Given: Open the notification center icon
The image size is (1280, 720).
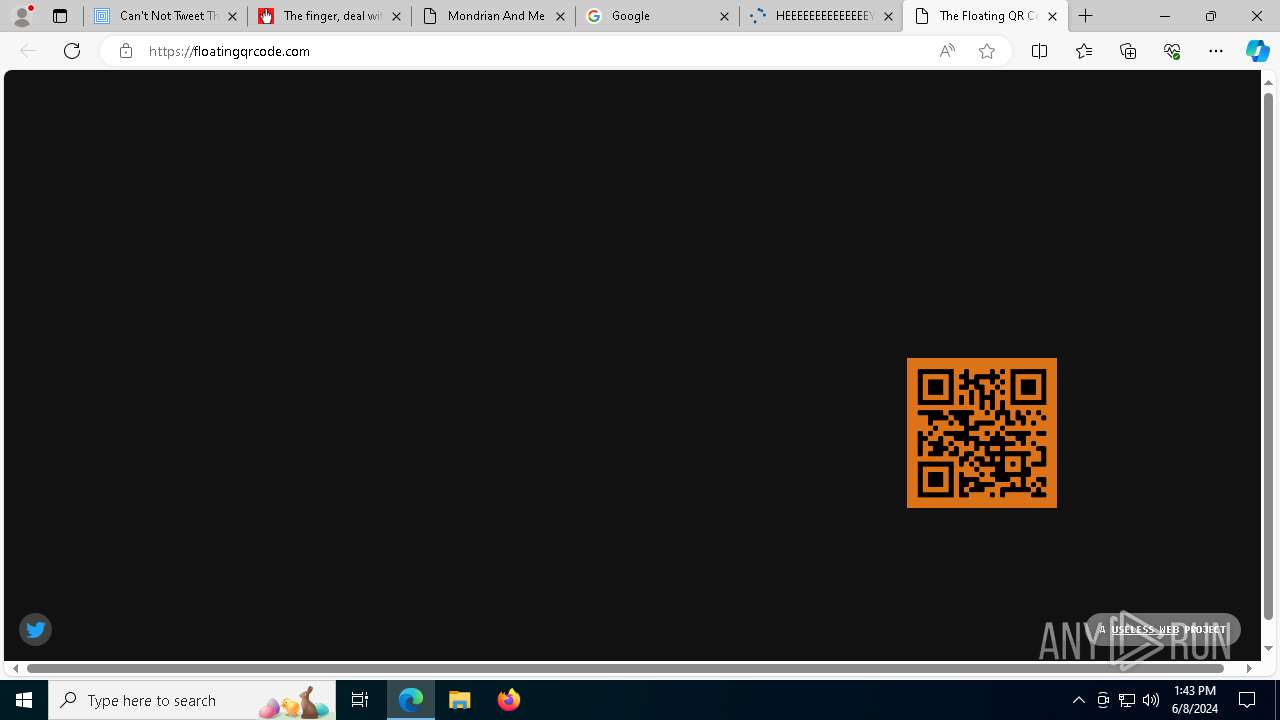Looking at the screenshot, I should point(1248,700).
